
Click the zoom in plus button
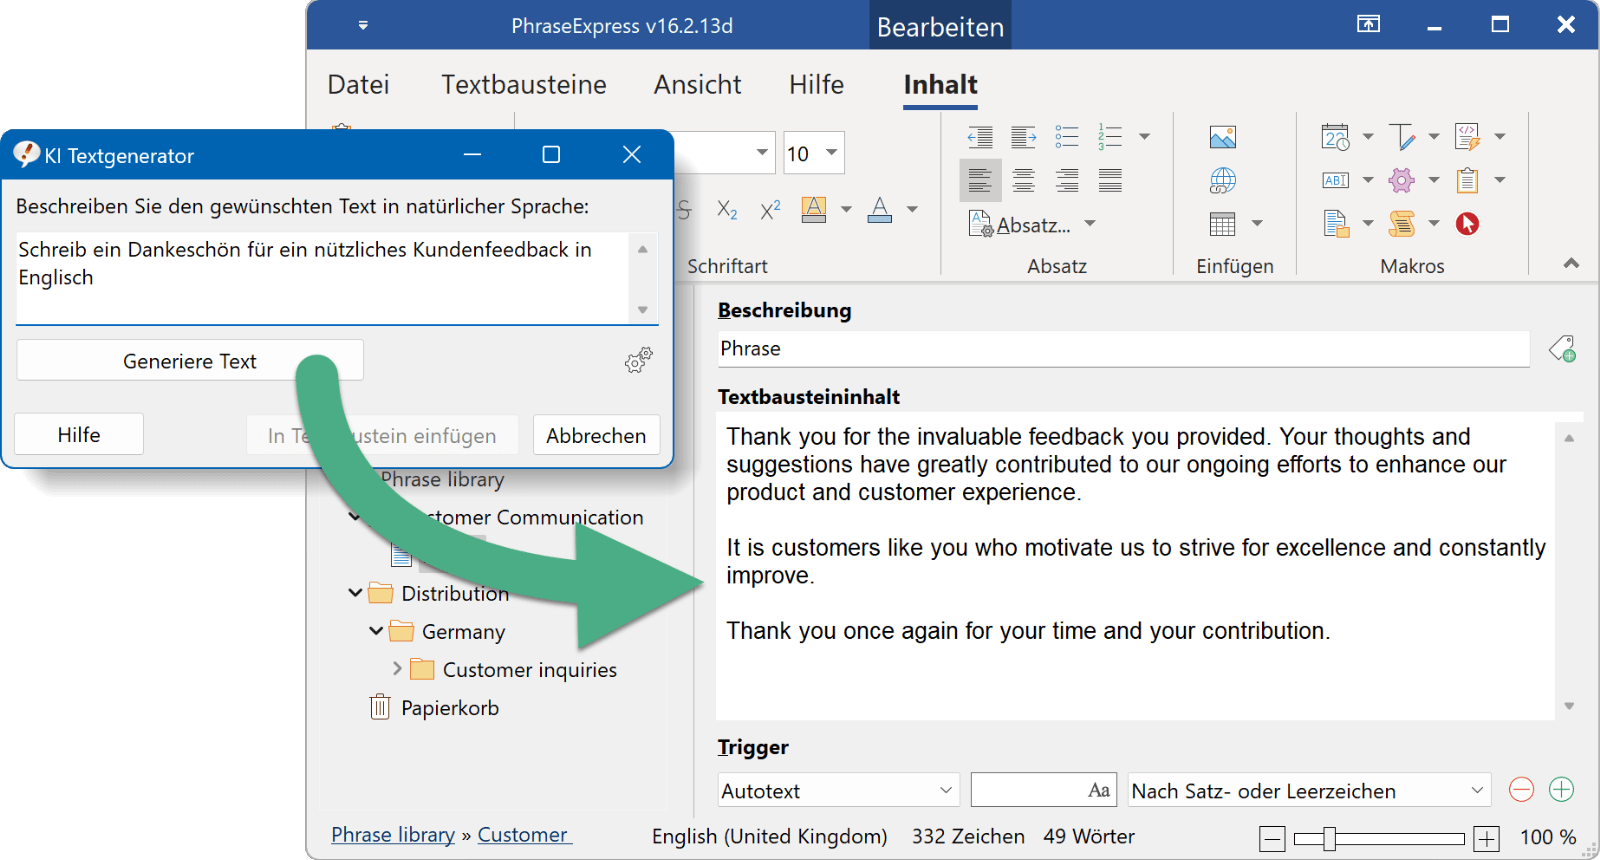[x=1487, y=838]
